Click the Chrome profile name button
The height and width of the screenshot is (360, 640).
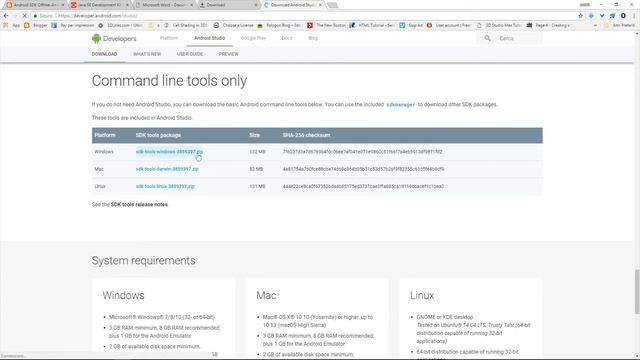pyautogui.click(x=584, y=5)
